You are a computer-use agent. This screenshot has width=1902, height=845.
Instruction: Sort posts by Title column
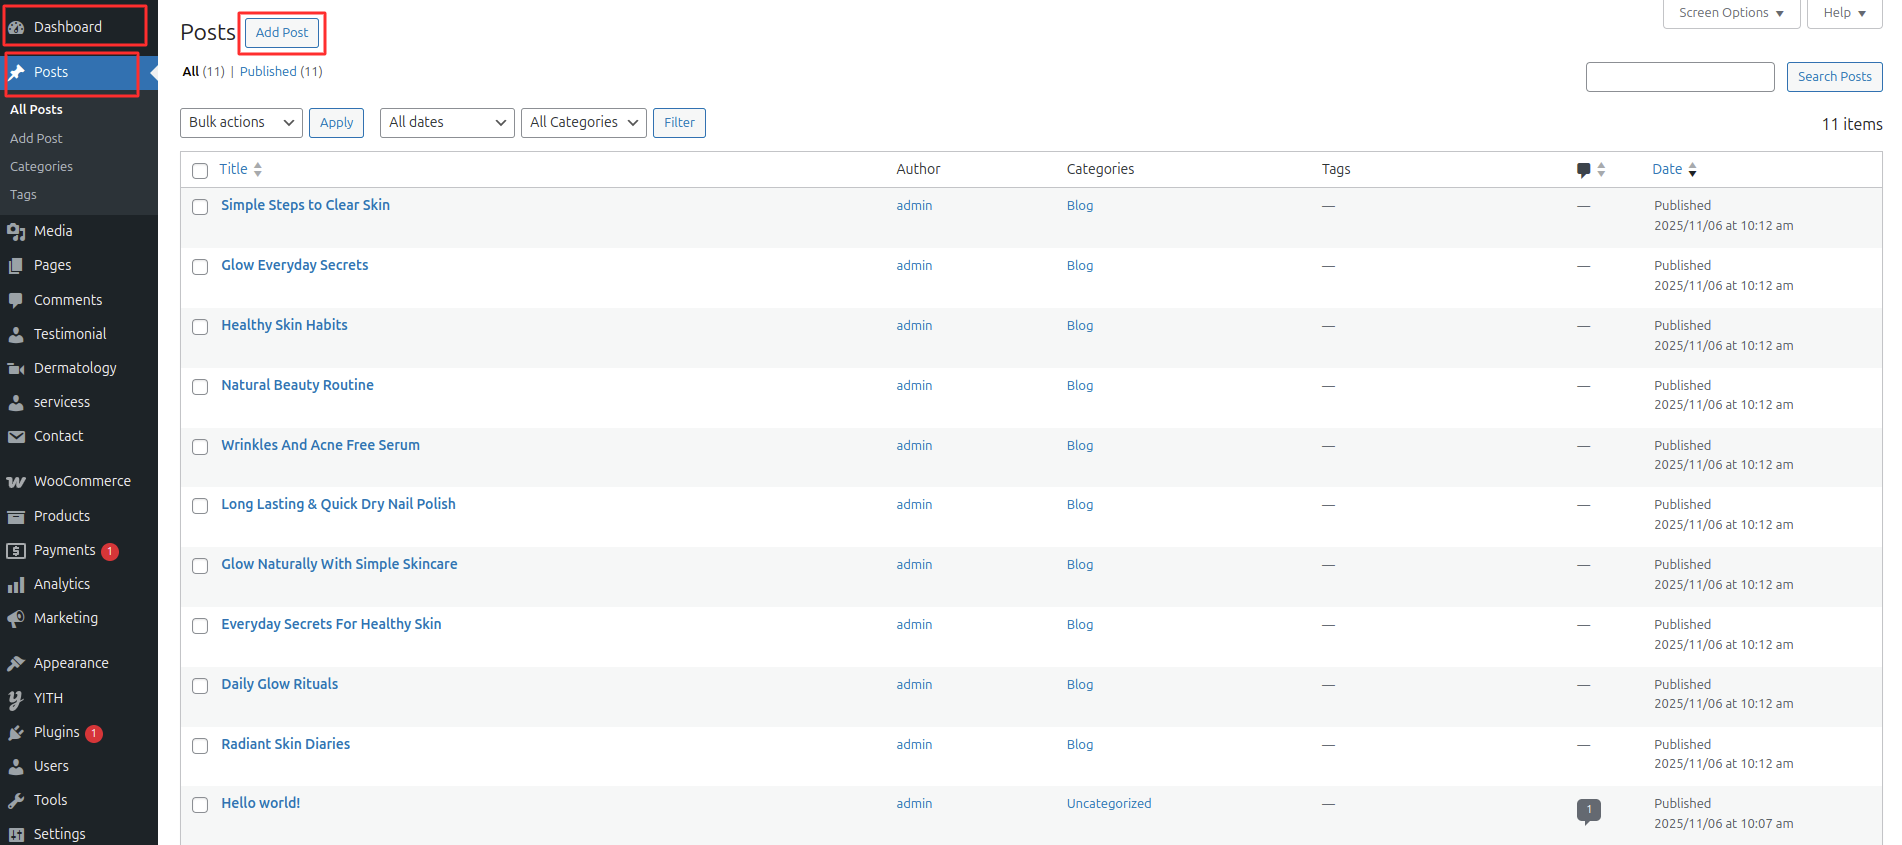pyautogui.click(x=240, y=169)
